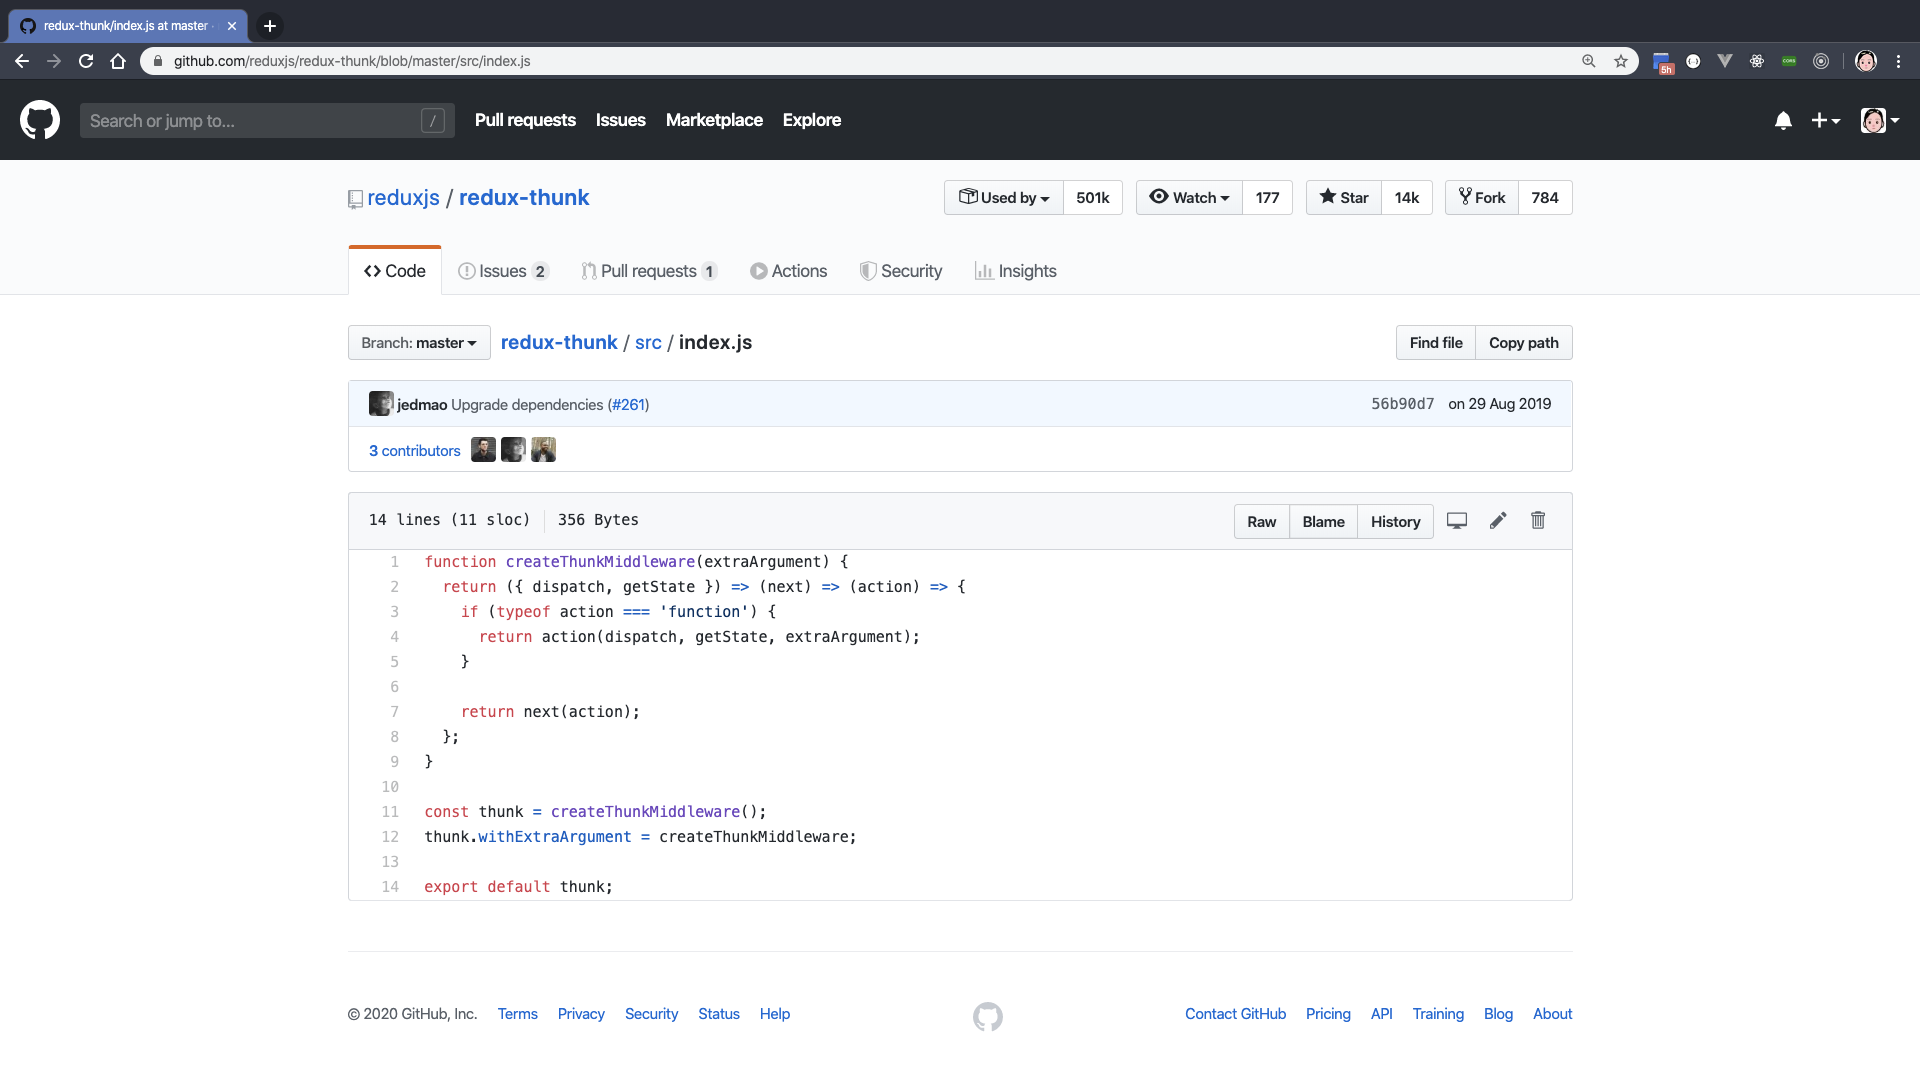The image size is (1920, 1080).
Task: Click the pencil edit file icon
Action: pos(1498,521)
